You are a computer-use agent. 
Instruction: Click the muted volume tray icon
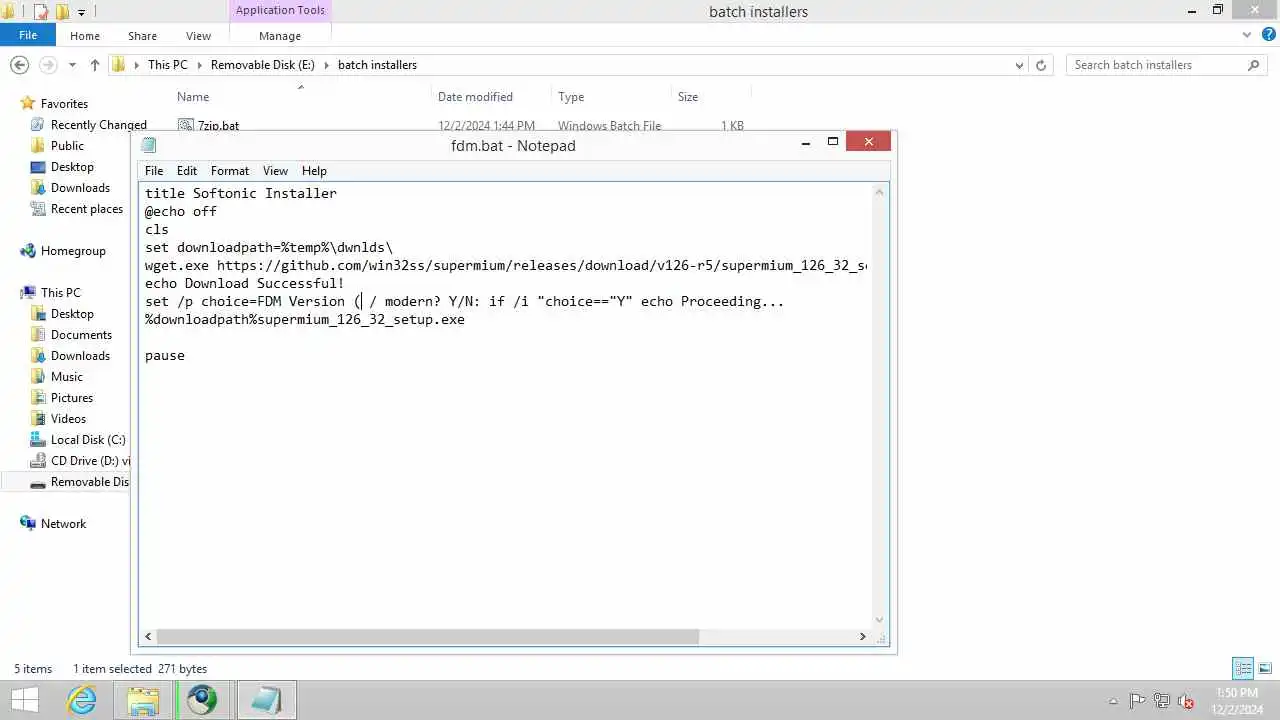[x=1186, y=701]
